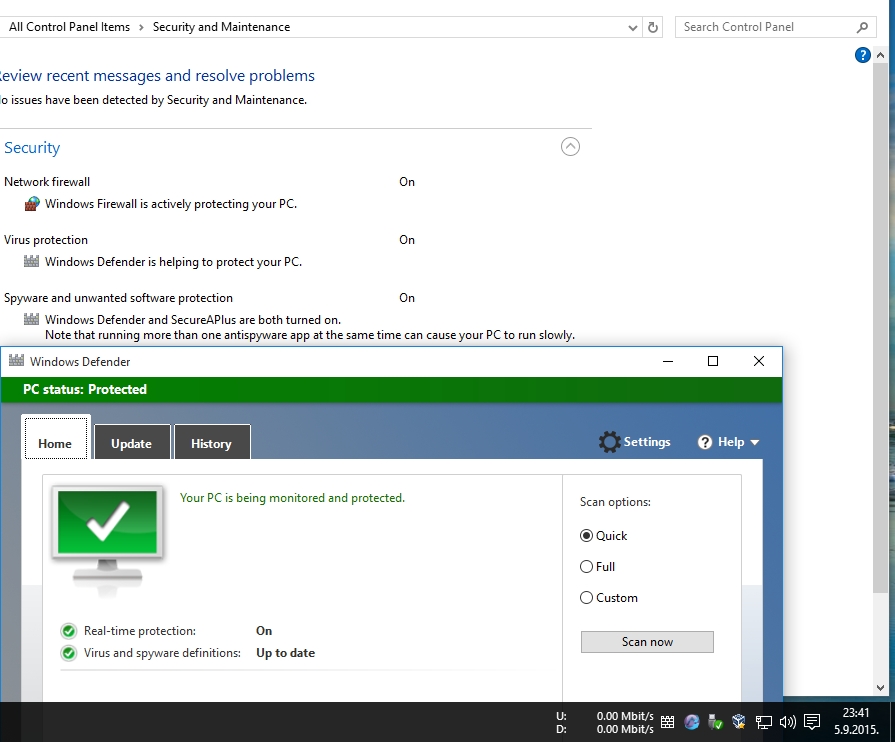Open Windows Defender Settings gear
This screenshot has height=742, width=895.
[634, 442]
